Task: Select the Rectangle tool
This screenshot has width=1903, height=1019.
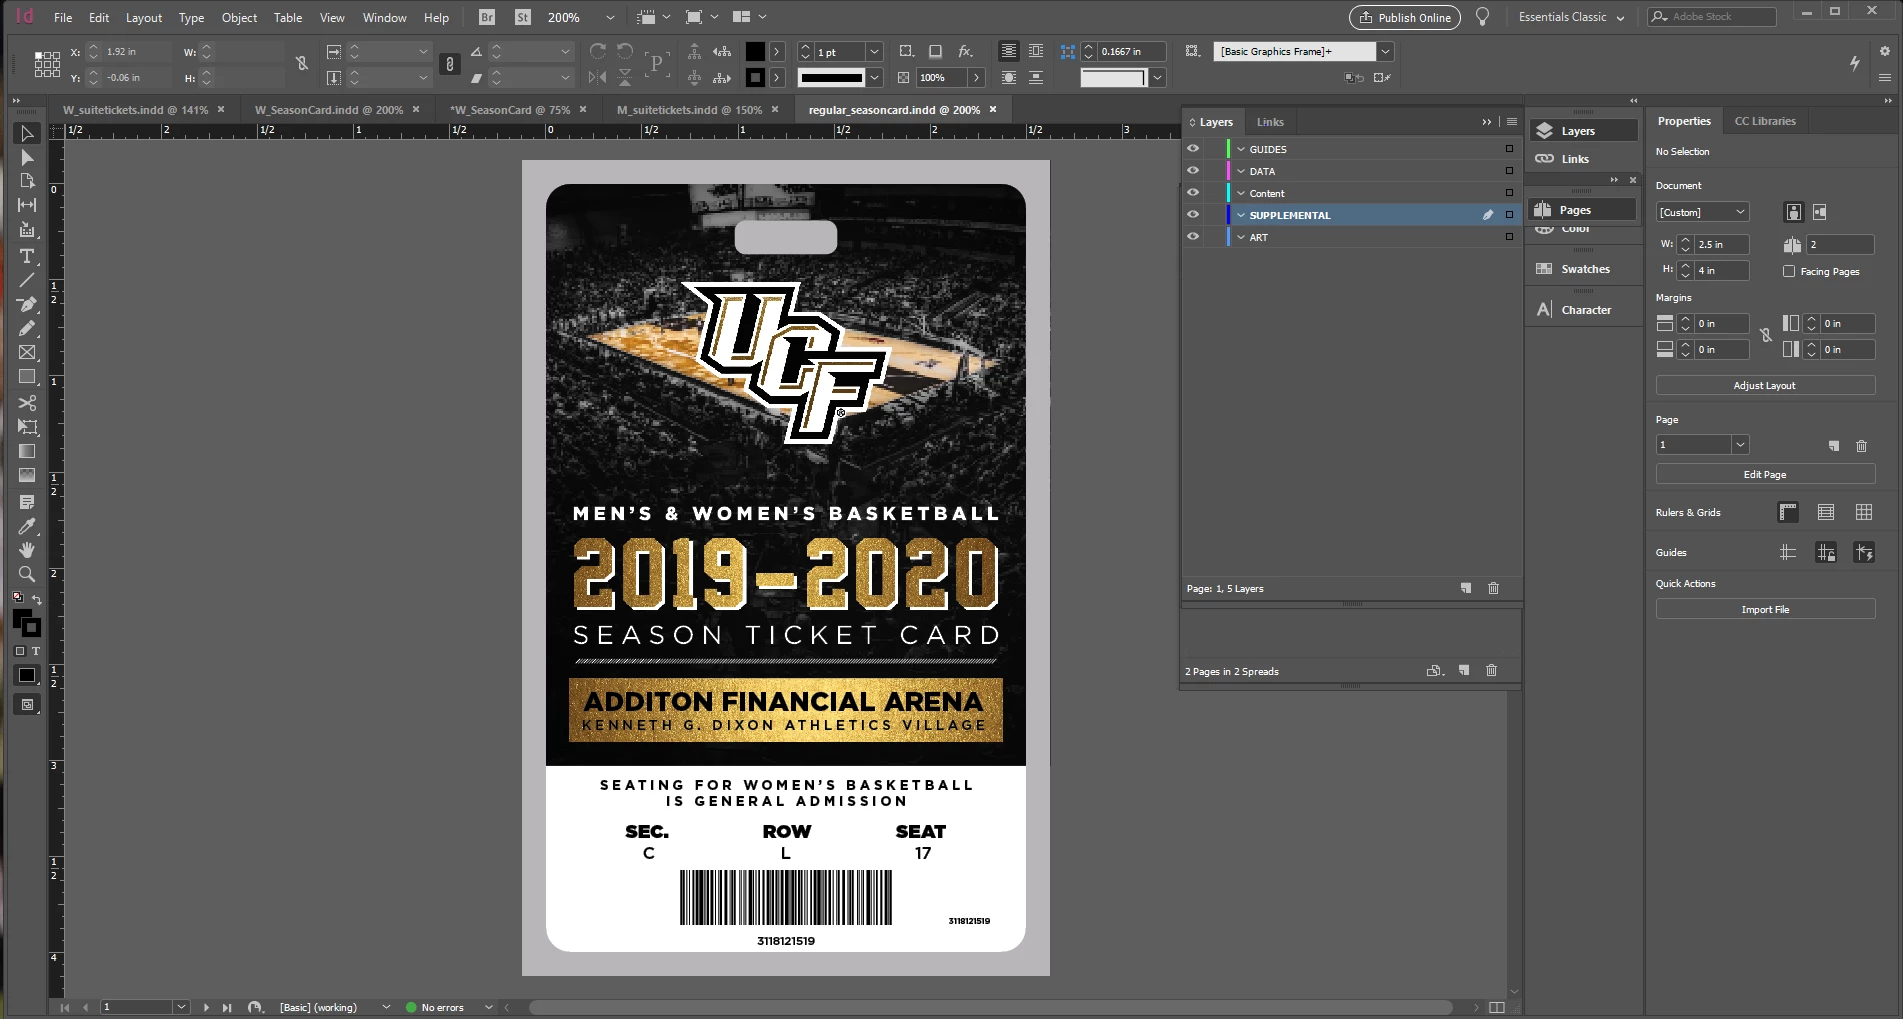Action: pos(27,377)
